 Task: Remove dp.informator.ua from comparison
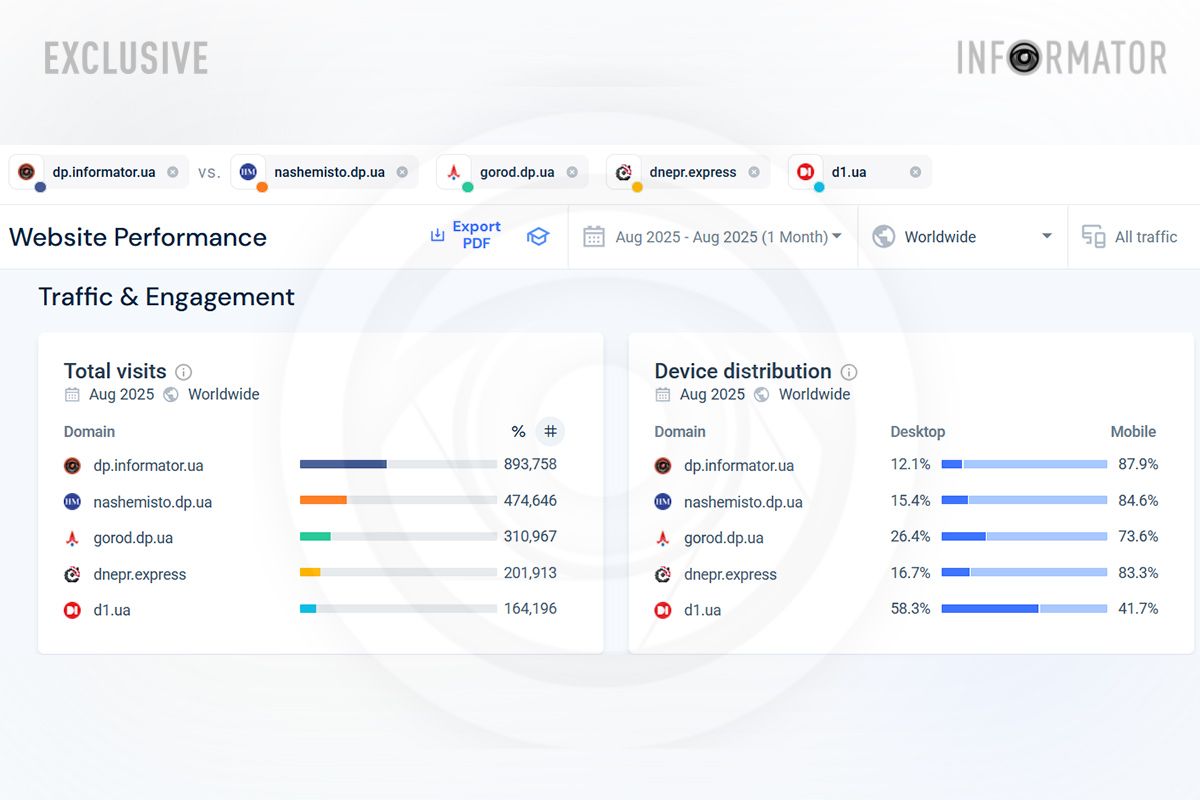click(x=173, y=172)
